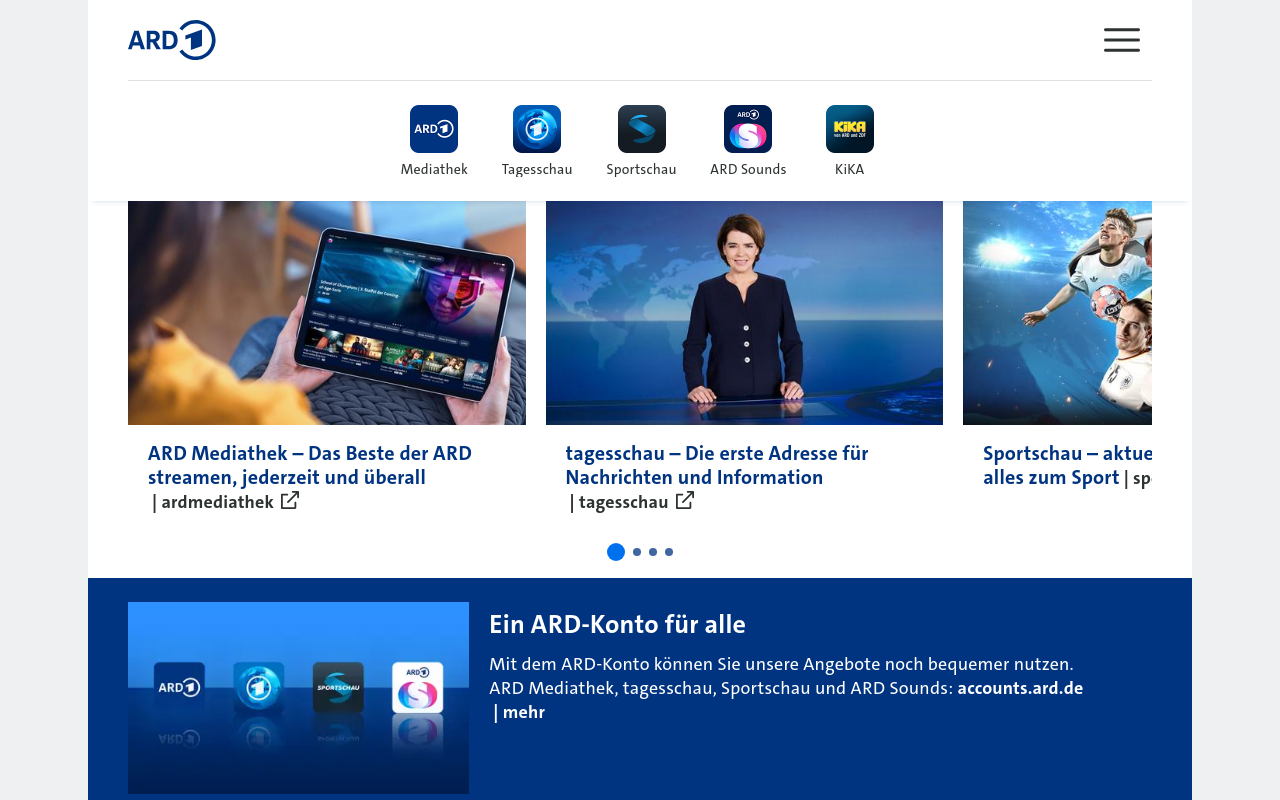Viewport: 1280px width, 800px height.
Task: Go to carousel slide four dot
Action: coord(669,552)
